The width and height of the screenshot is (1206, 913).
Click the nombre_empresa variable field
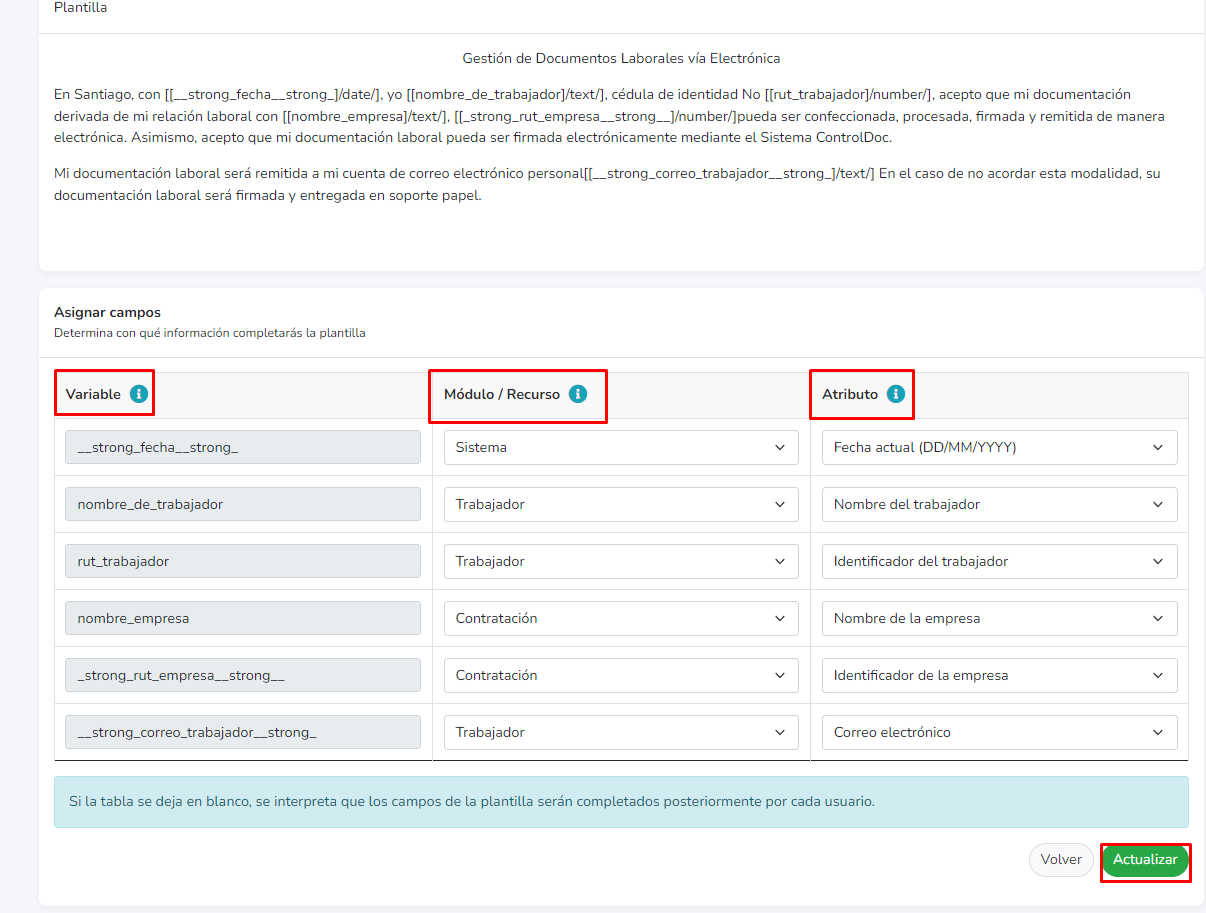[243, 618]
